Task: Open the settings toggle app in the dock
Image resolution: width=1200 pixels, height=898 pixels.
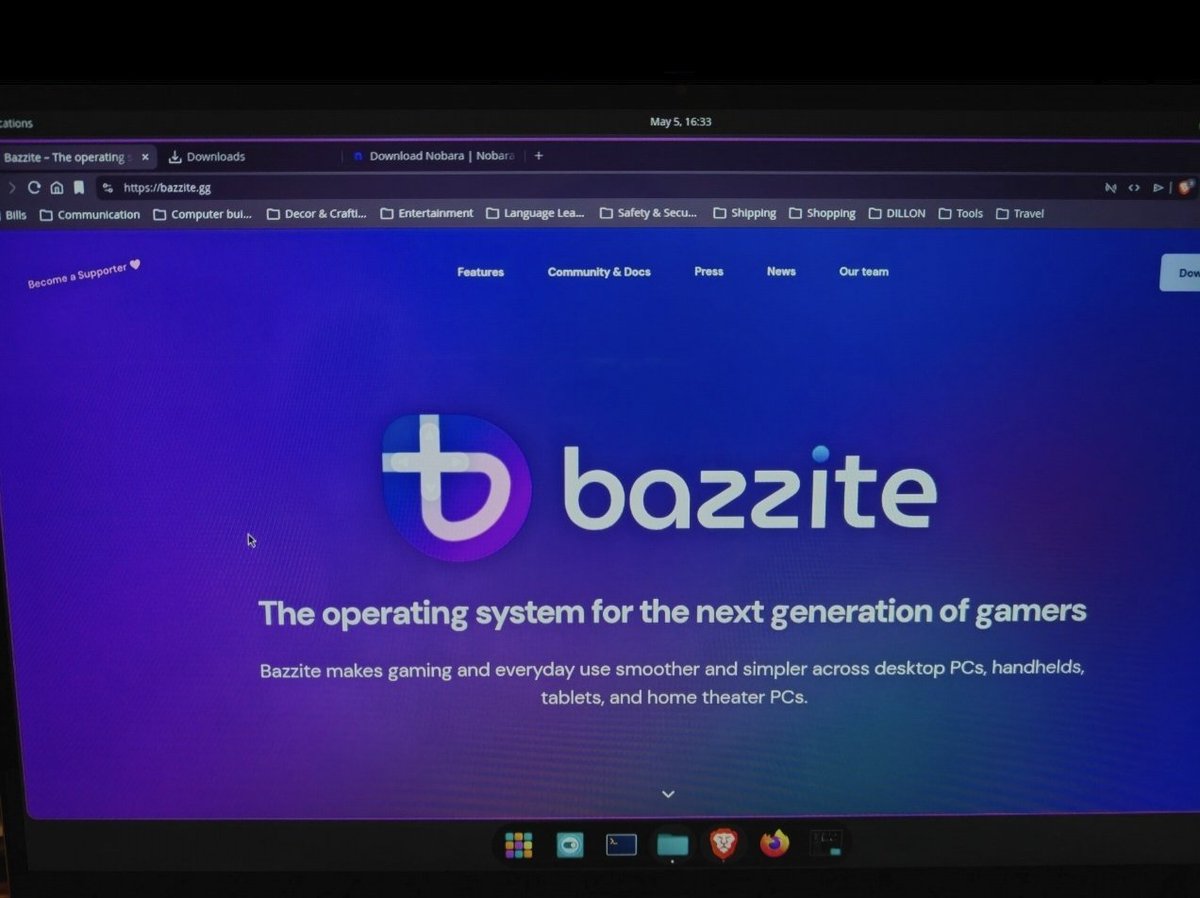Action: click(x=570, y=845)
